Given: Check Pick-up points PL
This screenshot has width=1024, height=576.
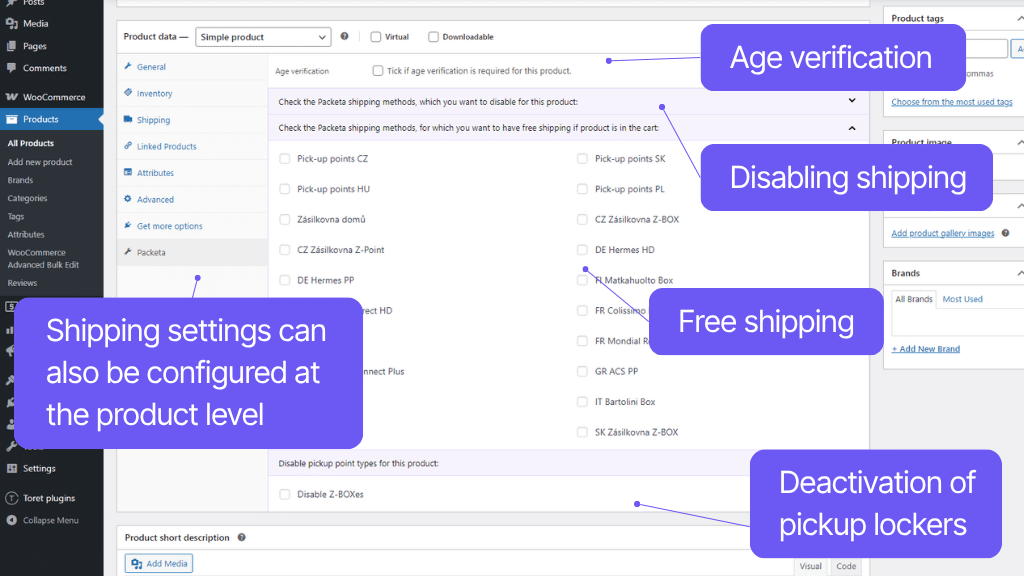Looking at the screenshot, I should 583,189.
